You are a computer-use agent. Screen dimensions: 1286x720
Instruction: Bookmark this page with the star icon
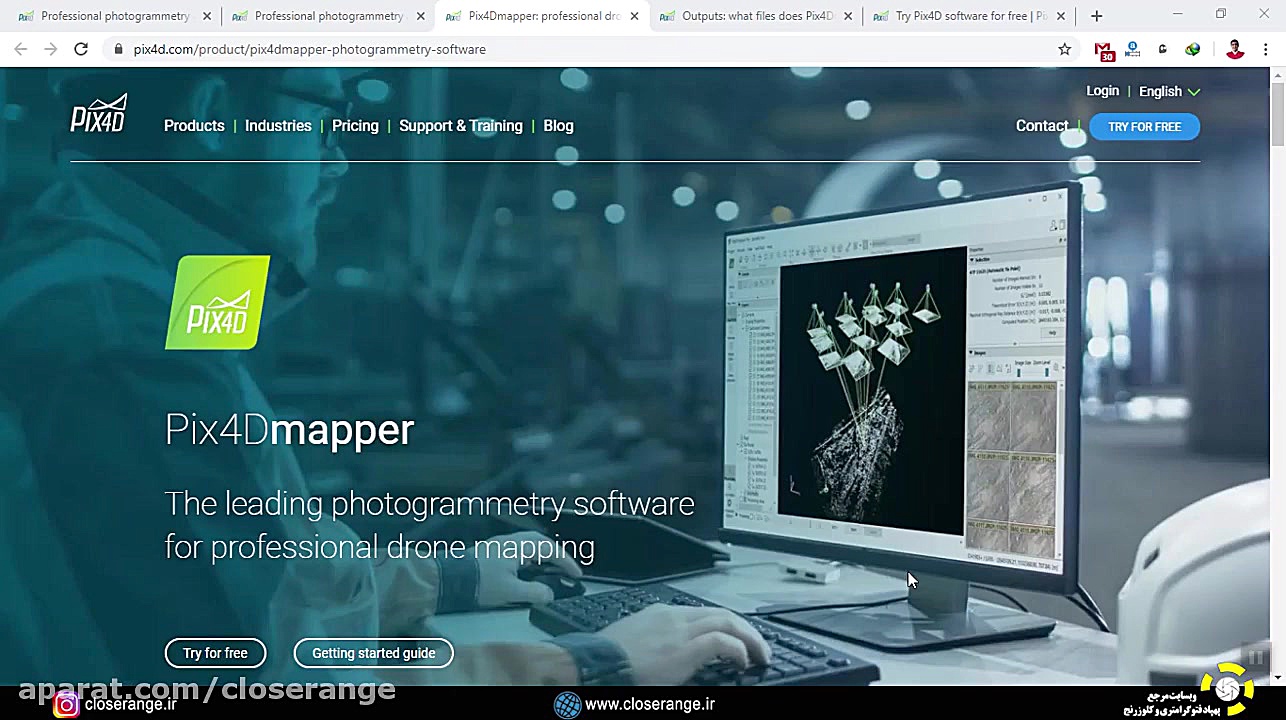[x=1064, y=49]
